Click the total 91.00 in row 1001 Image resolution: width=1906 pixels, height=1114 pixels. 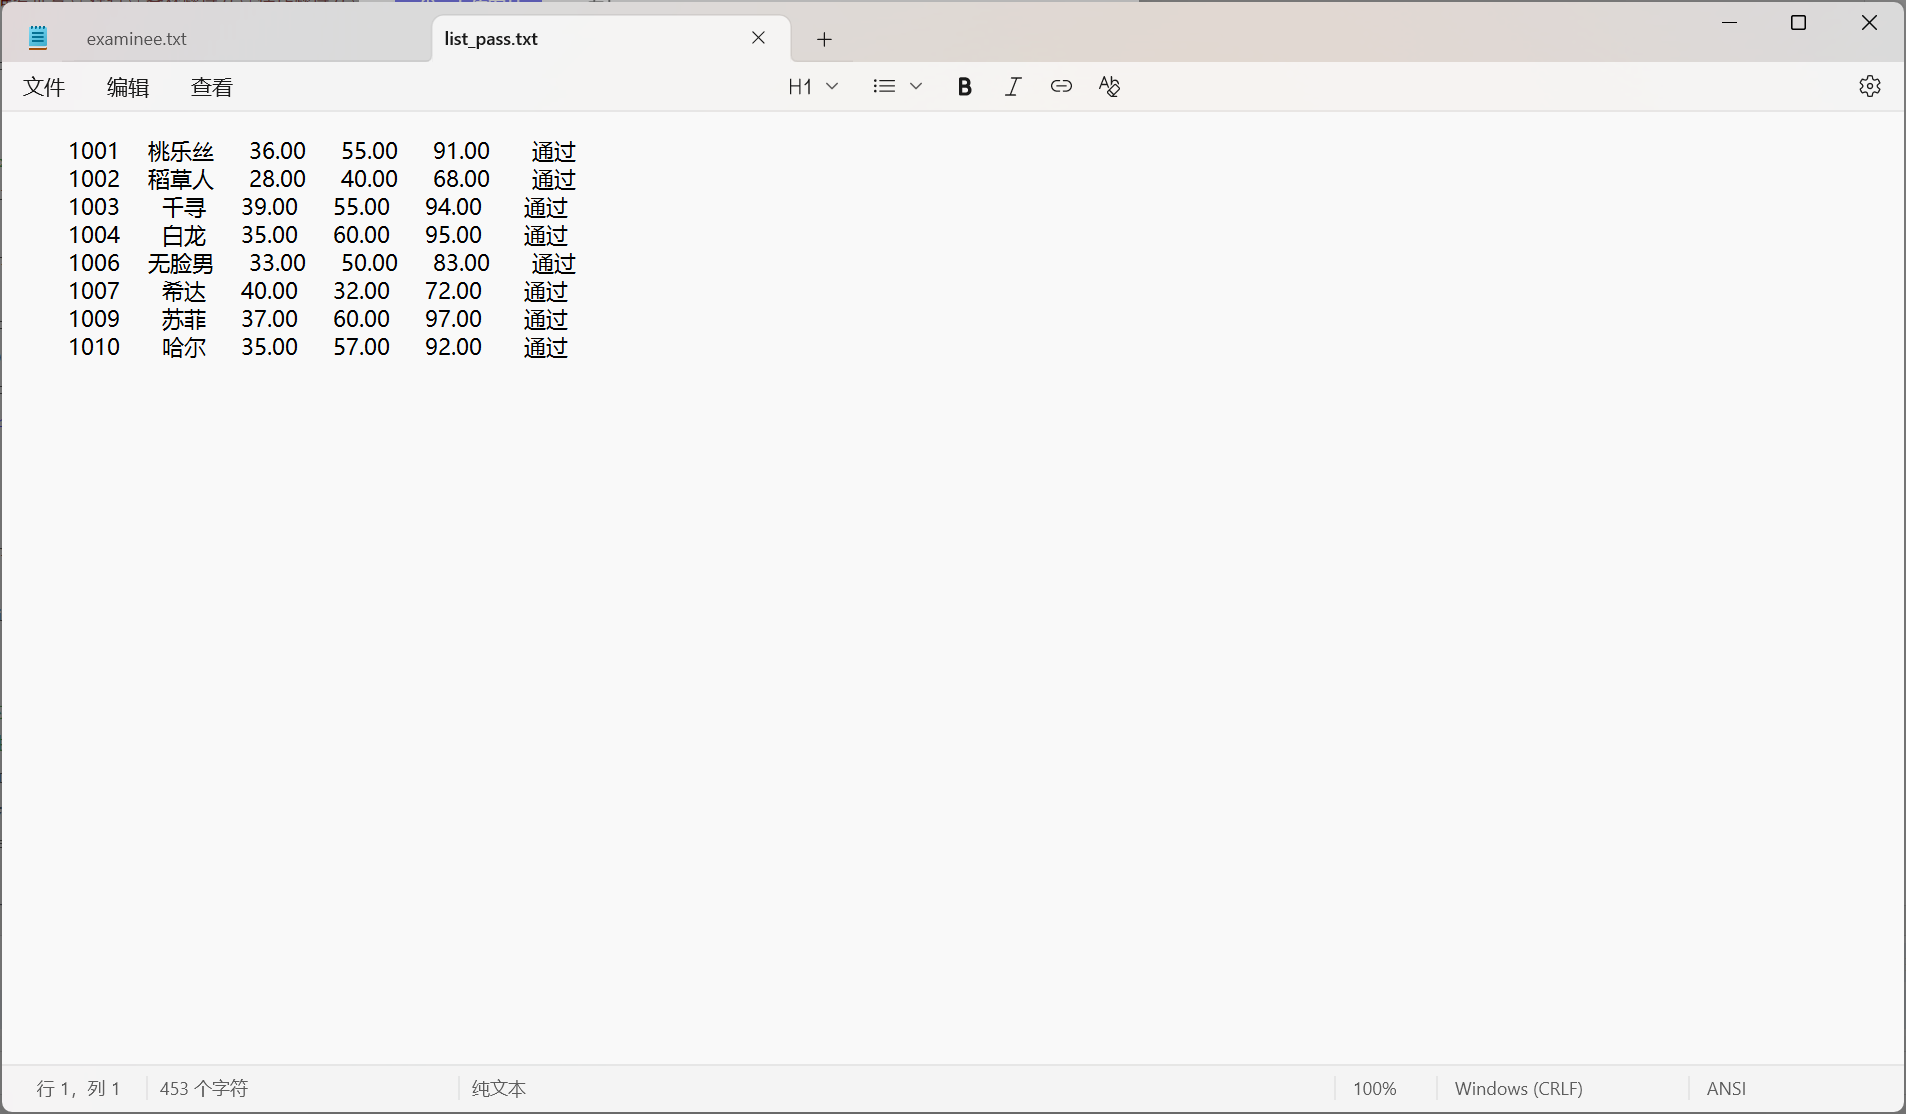461,151
